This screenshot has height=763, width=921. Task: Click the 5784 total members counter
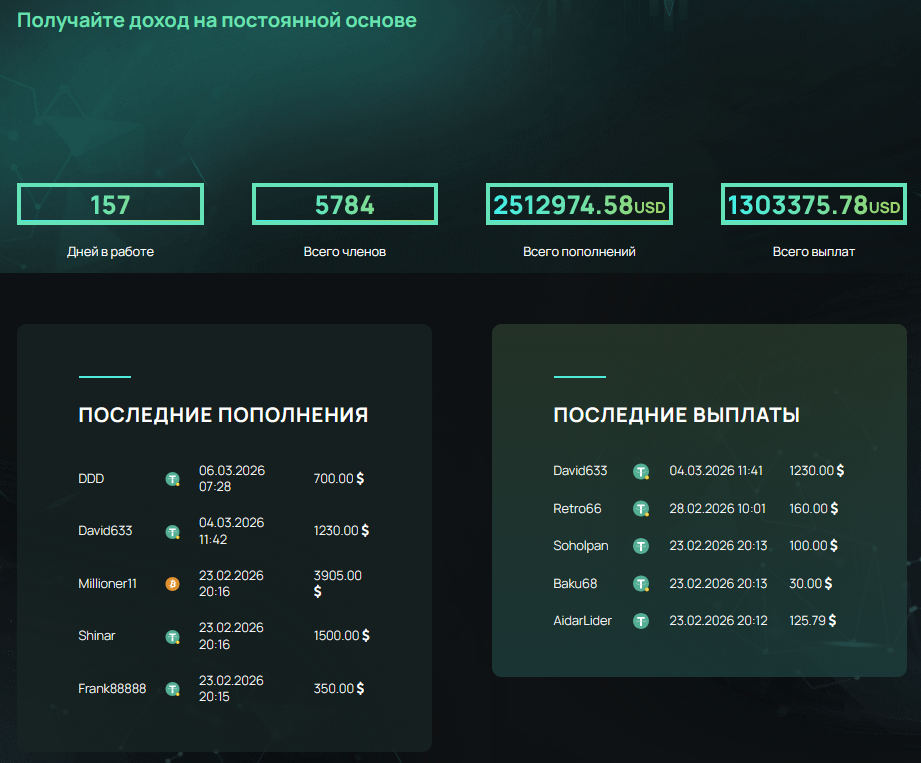tap(345, 204)
